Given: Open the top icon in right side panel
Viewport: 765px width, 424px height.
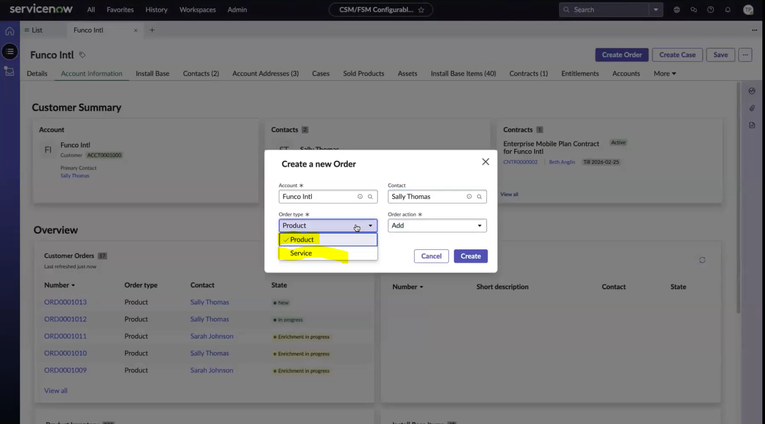Looking at the screenshot, I should (x=752, y=91).
